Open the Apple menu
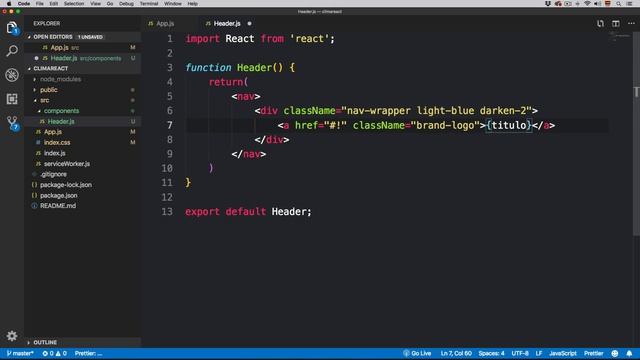The height and width of the screenshot is (360, 640). click(x=9, y=4)
